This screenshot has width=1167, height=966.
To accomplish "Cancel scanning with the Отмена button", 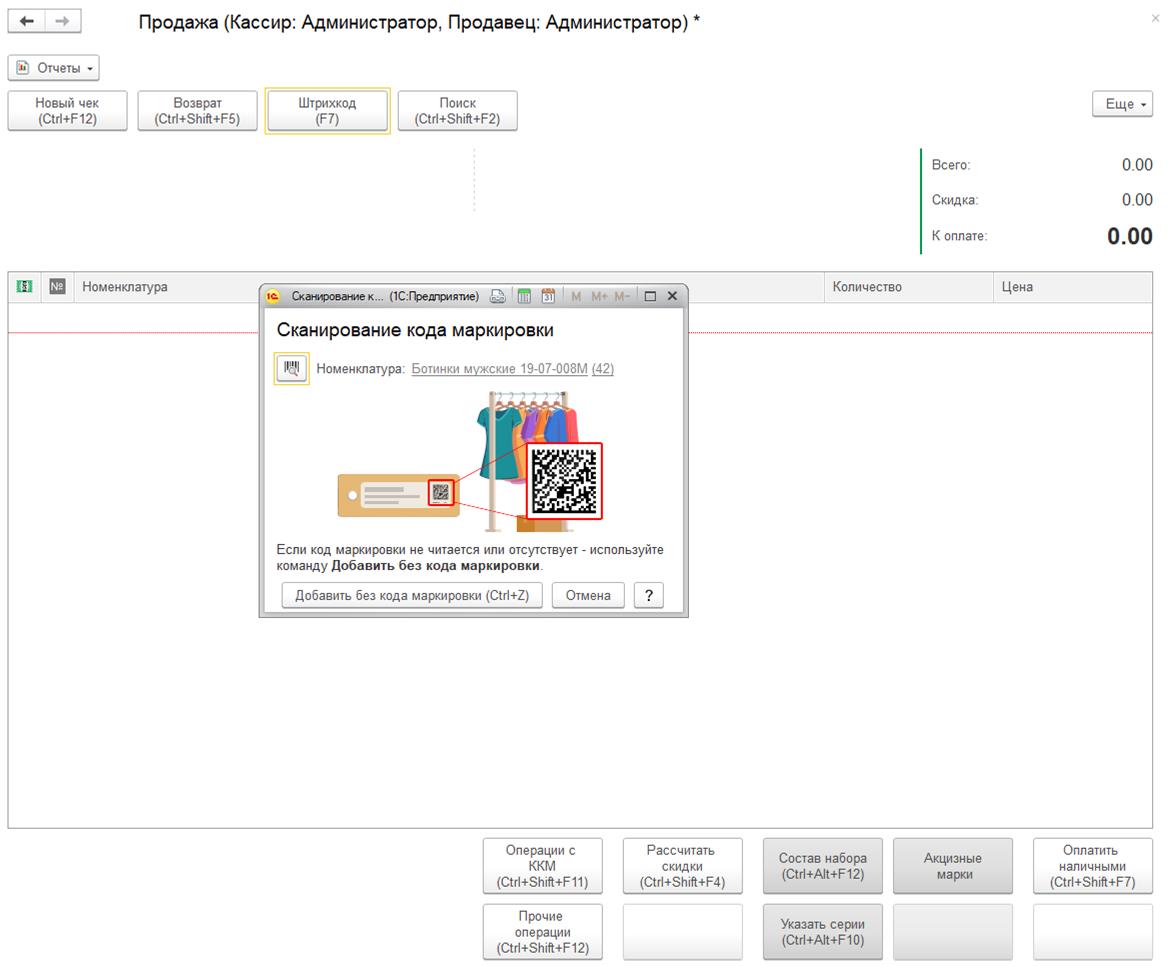I will (x=588, y=595).
